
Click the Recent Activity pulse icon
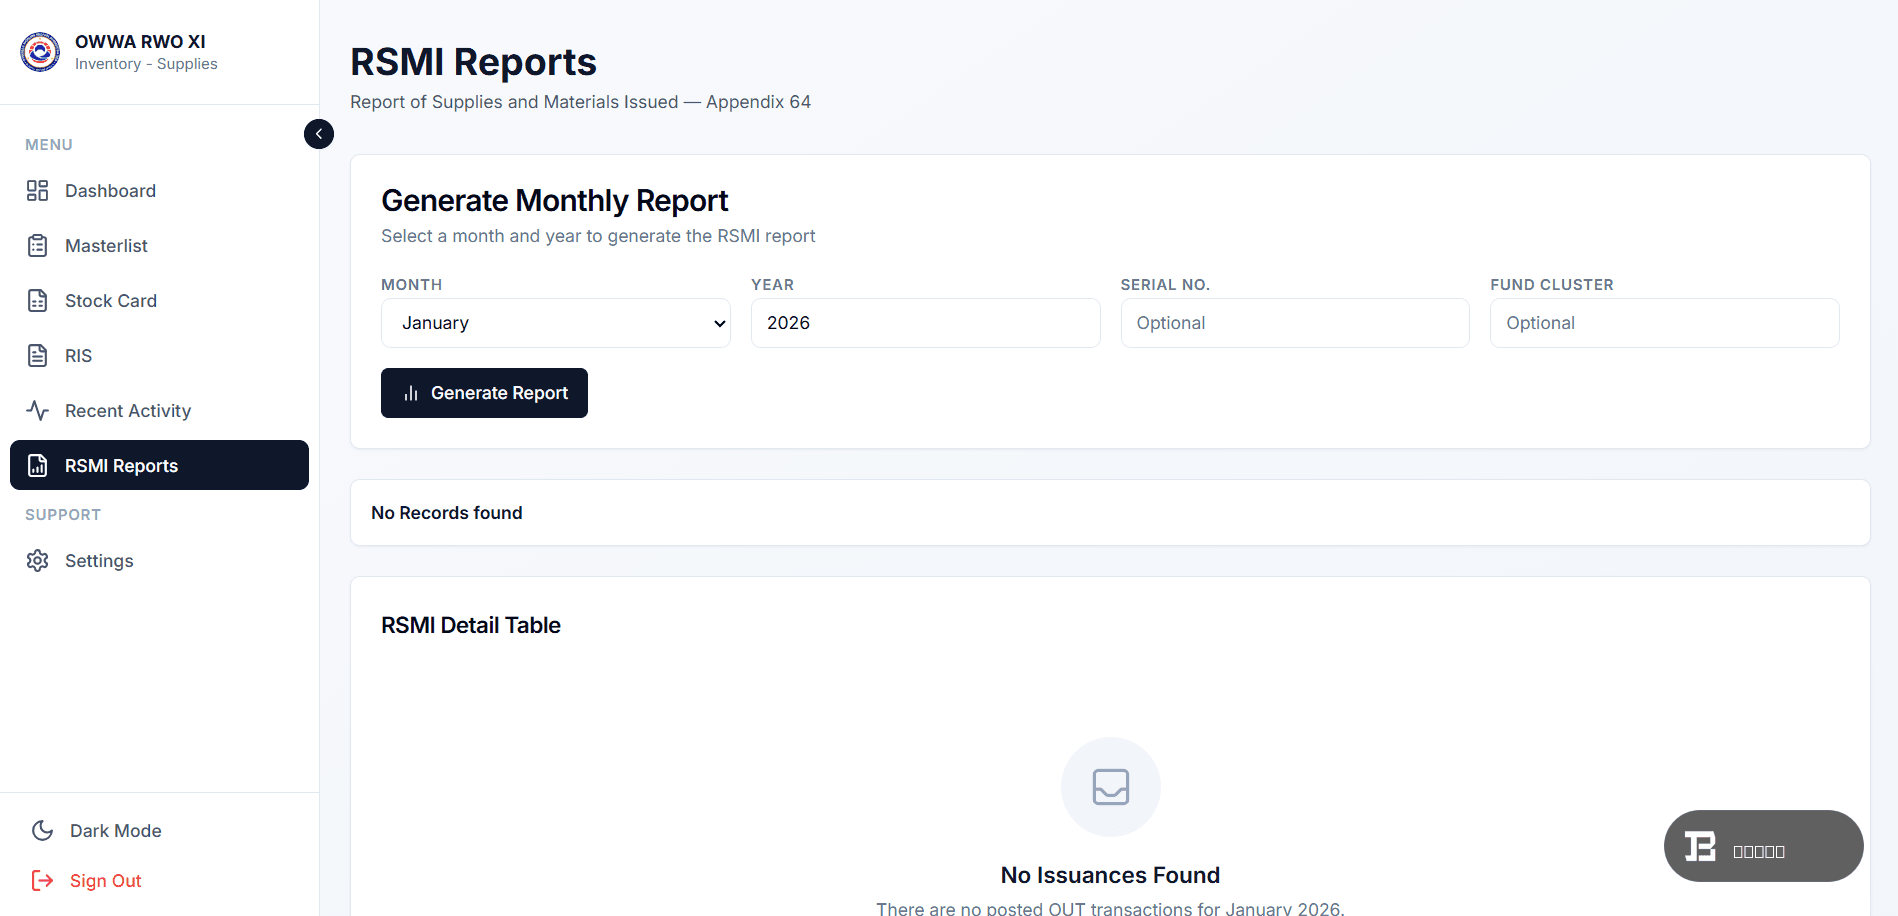point(38,411)
